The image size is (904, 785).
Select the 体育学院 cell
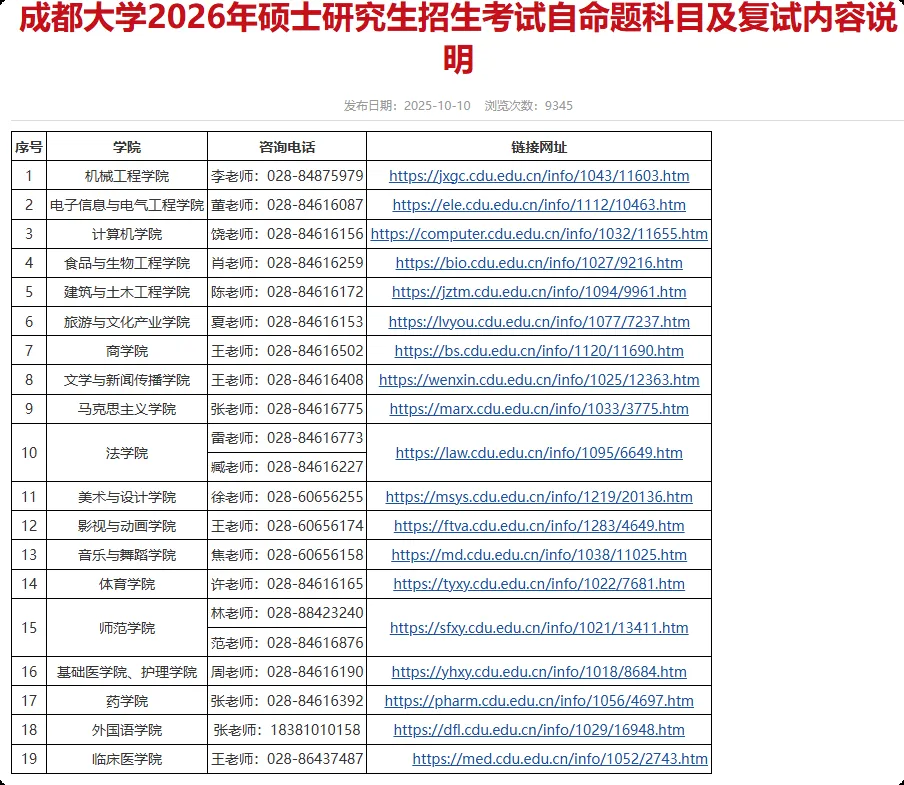tap(127, 584)
